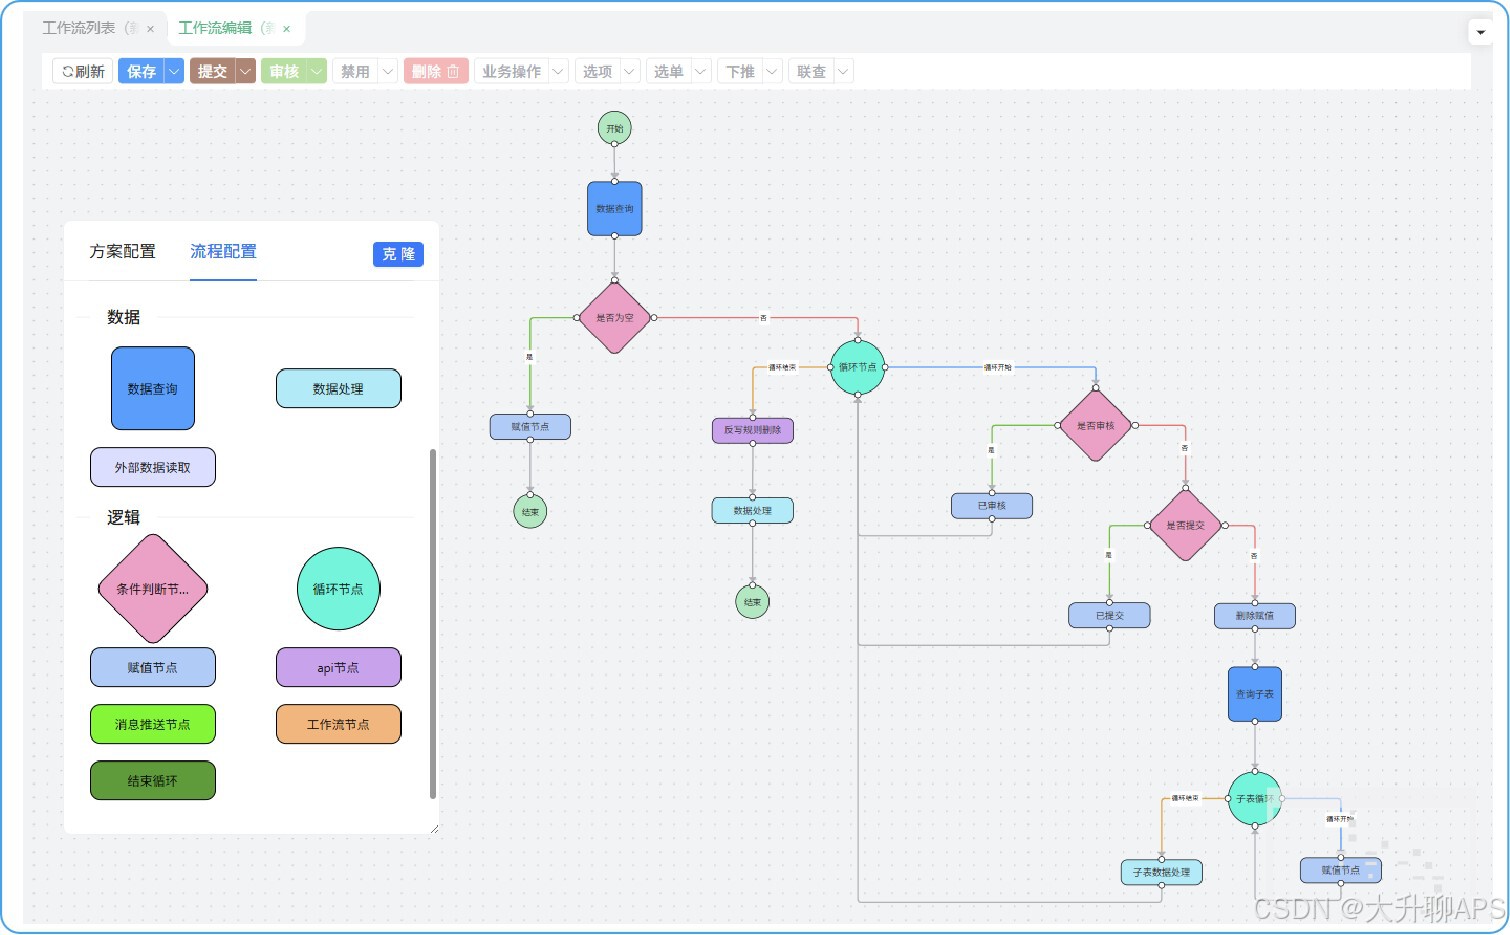
Task: Select the 是否为空 decision diamond
Action: (615, 317)
